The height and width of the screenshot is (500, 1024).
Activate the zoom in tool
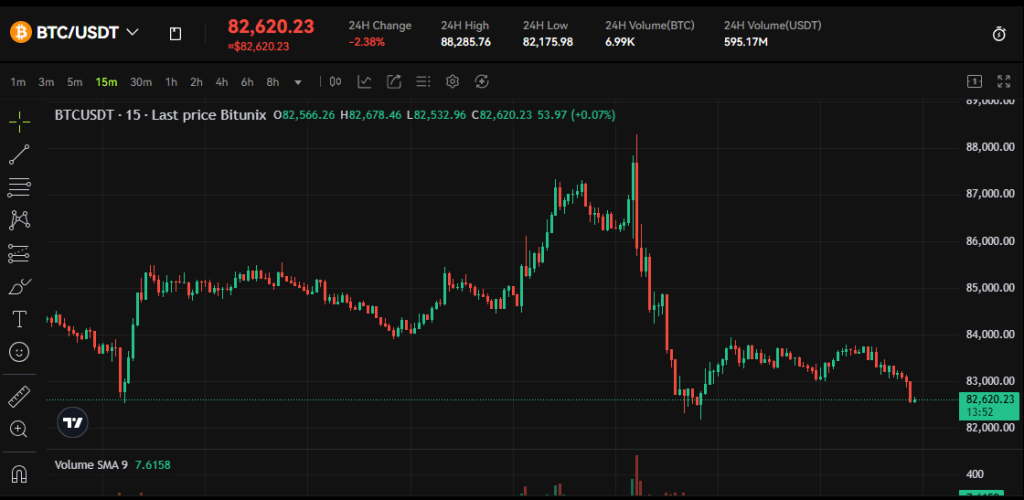(19, 429)
